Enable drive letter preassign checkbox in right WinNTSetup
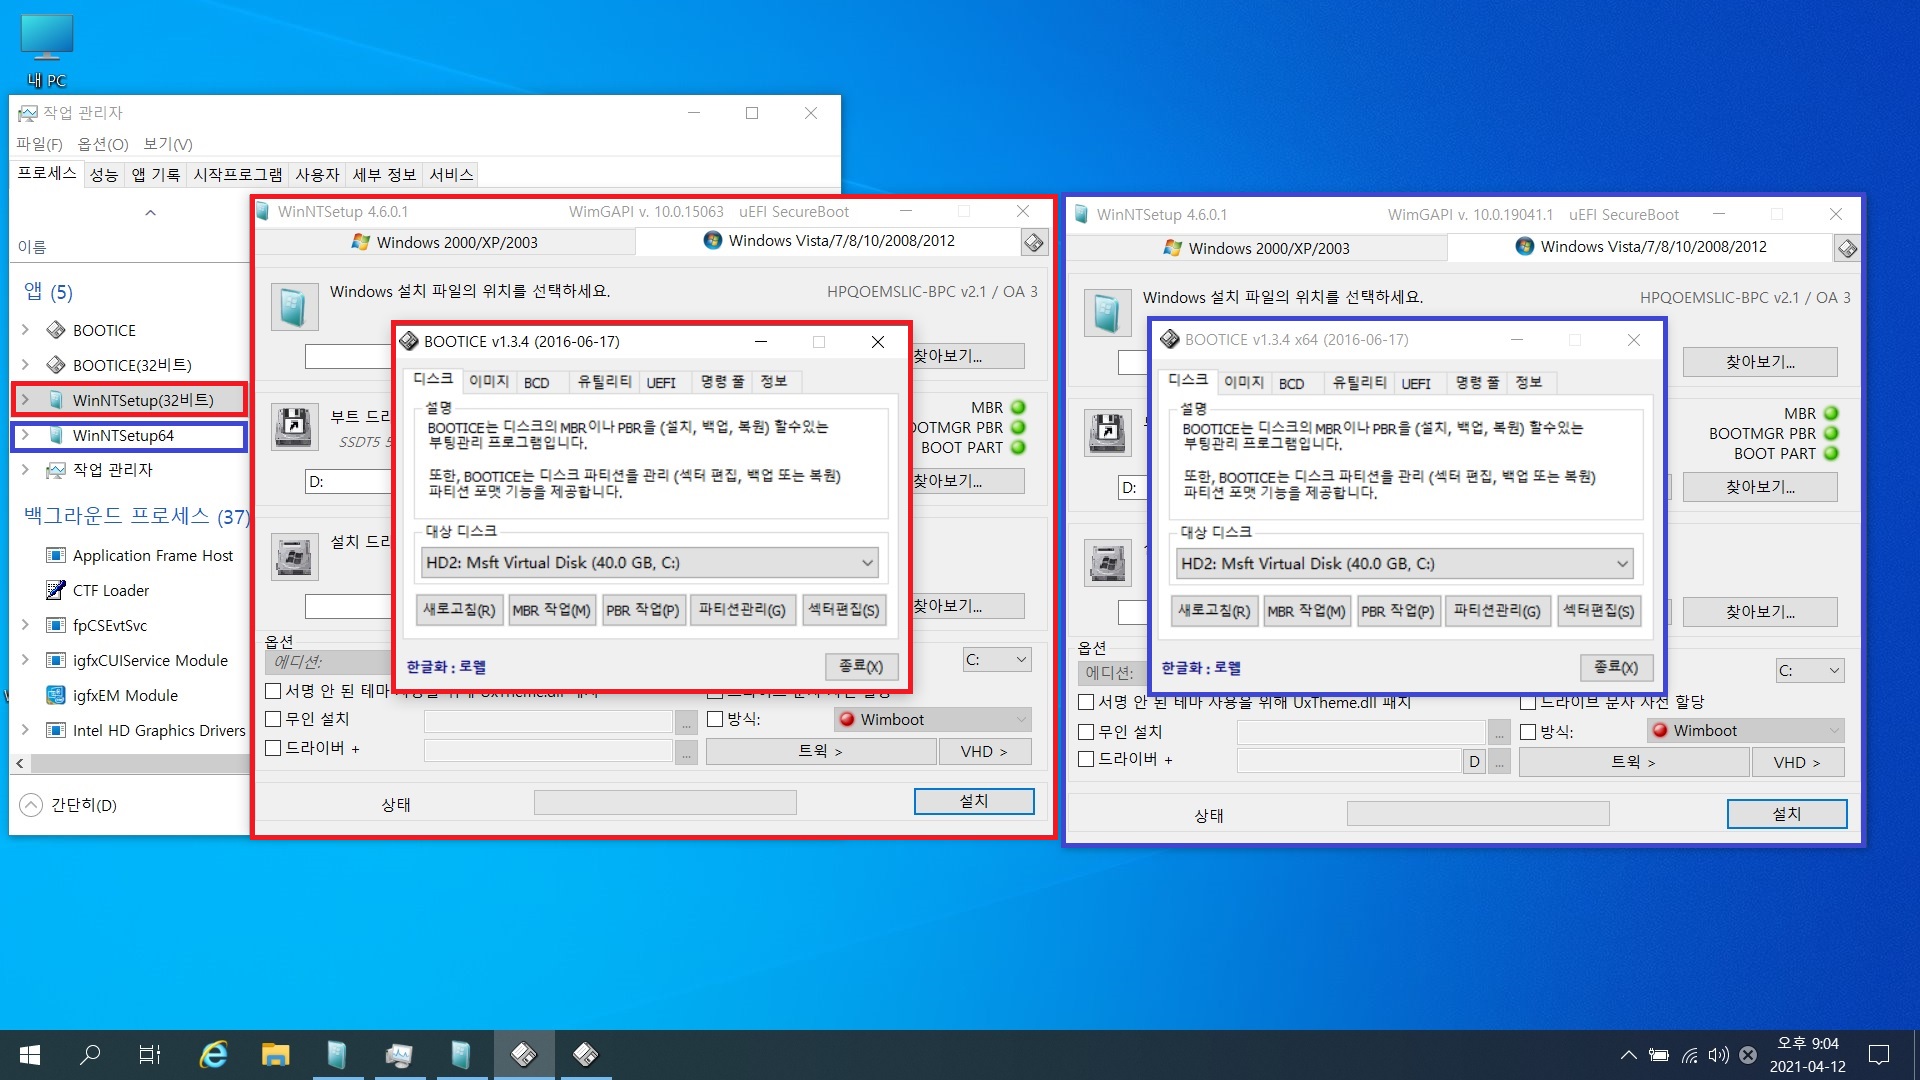Screen dimensions: 1920x1080 click(1528, 702)
